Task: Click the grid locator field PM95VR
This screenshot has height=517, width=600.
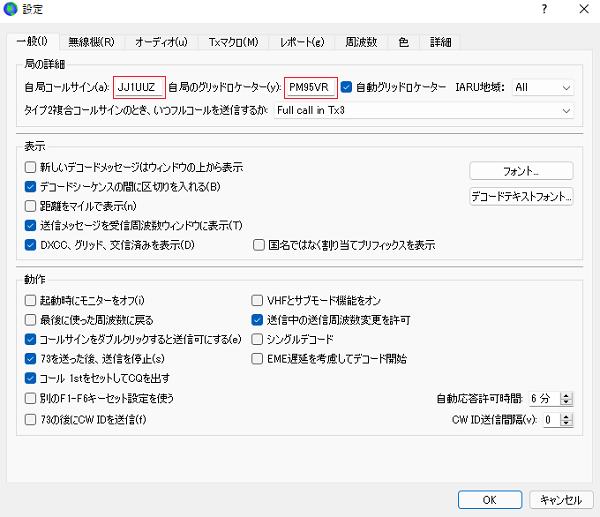Action: [x=310, y=87]
